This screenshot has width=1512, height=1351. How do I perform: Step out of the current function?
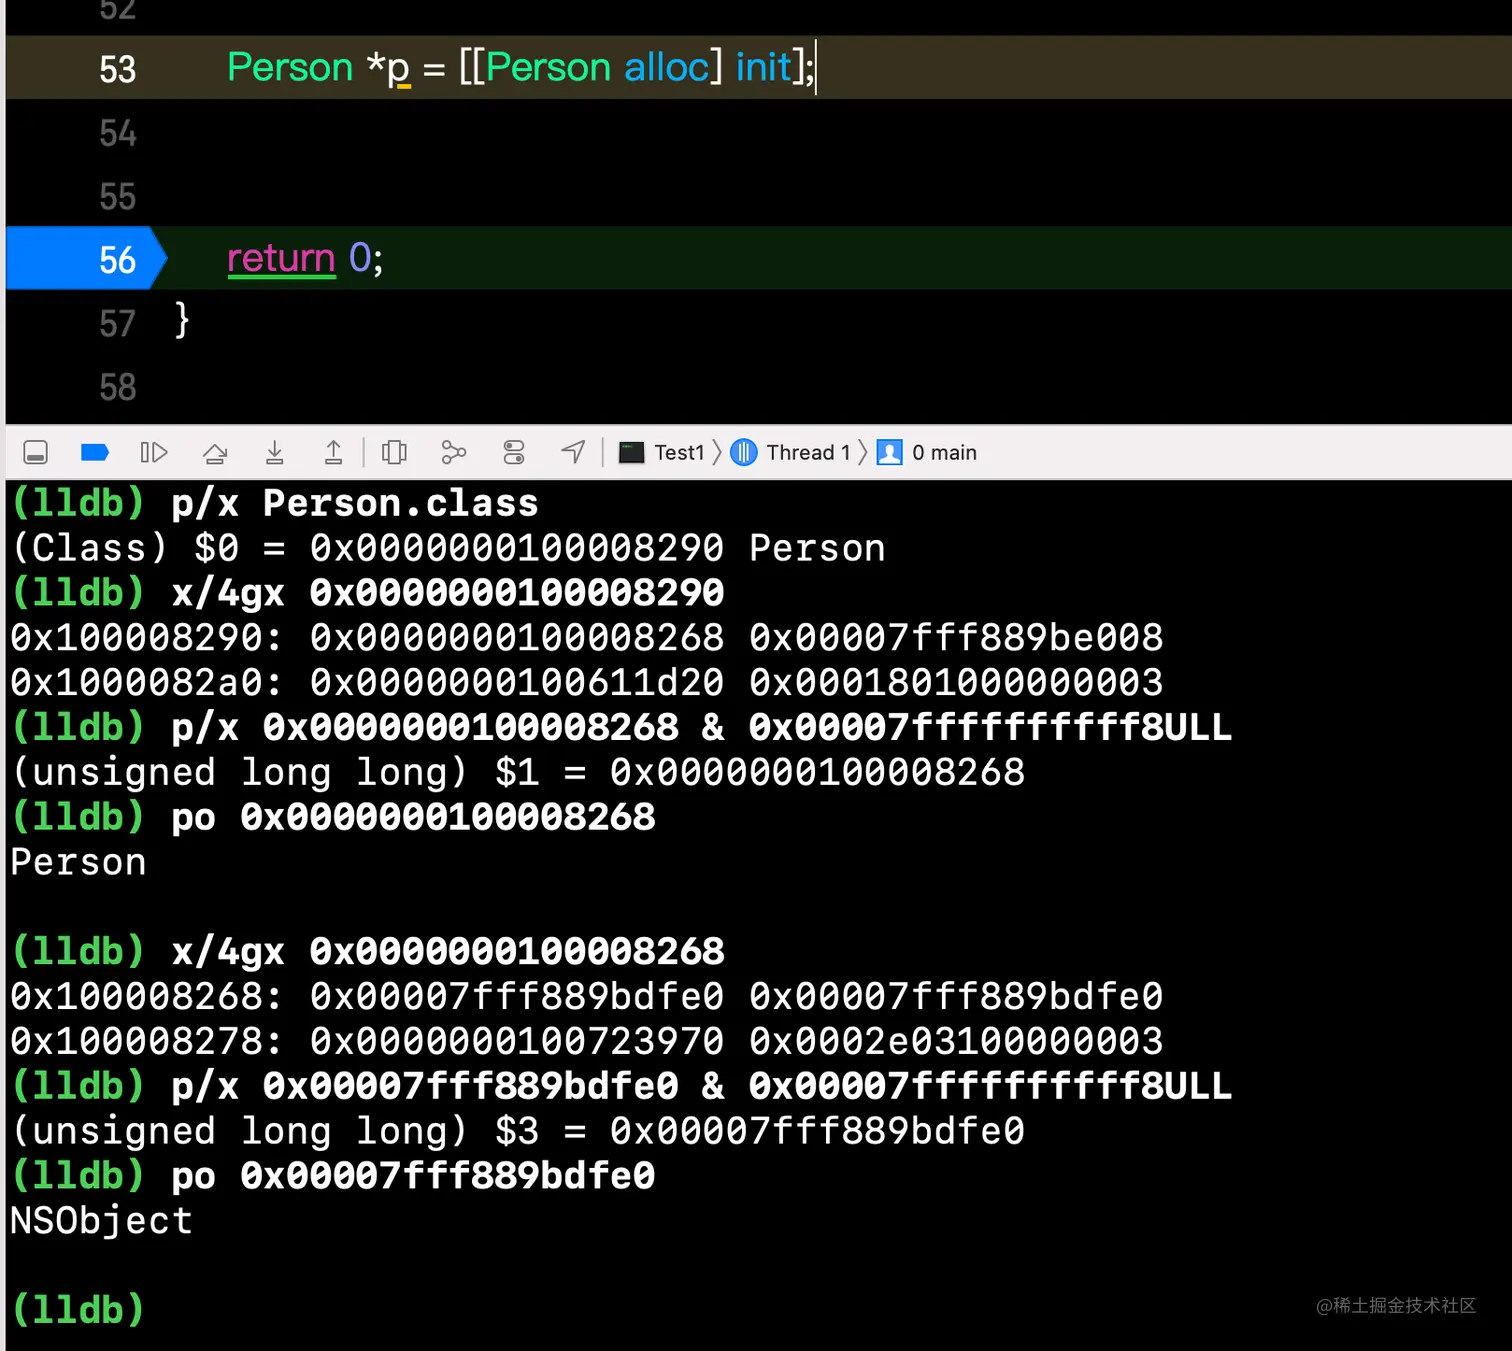tap(334, 453)
